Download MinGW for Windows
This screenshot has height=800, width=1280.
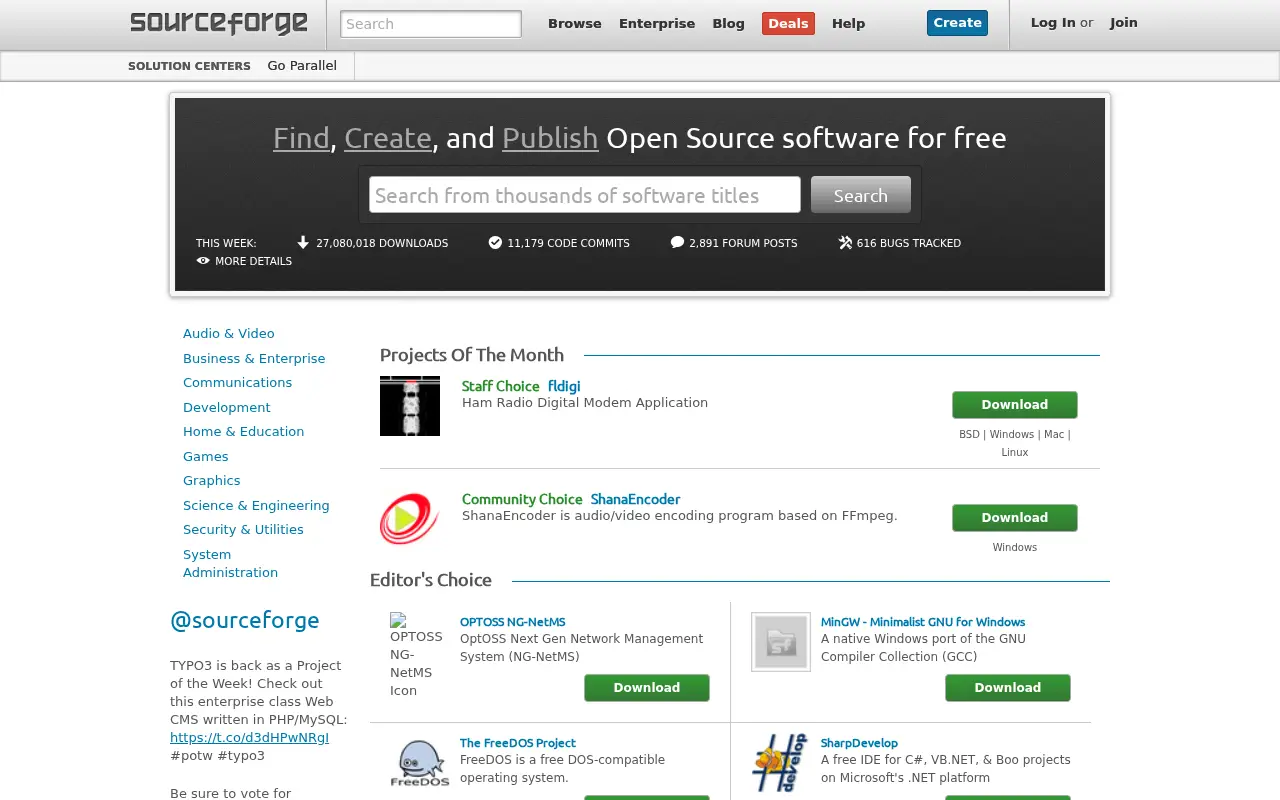1008,688
